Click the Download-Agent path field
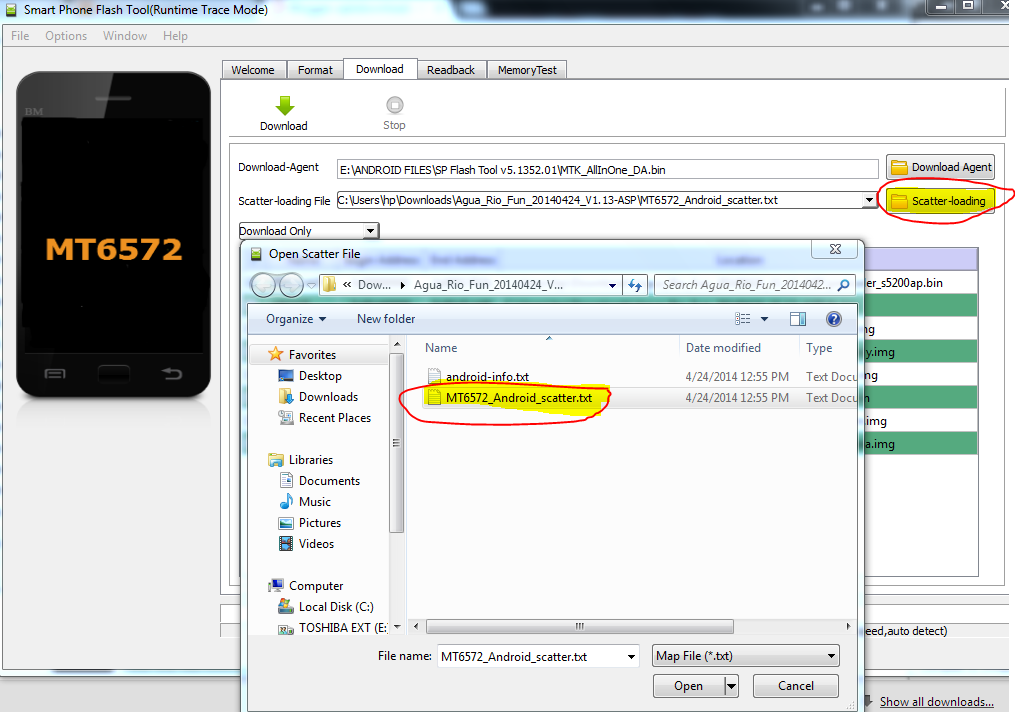Viewport: 1015px width, 712px height. [x=607, y=170]
